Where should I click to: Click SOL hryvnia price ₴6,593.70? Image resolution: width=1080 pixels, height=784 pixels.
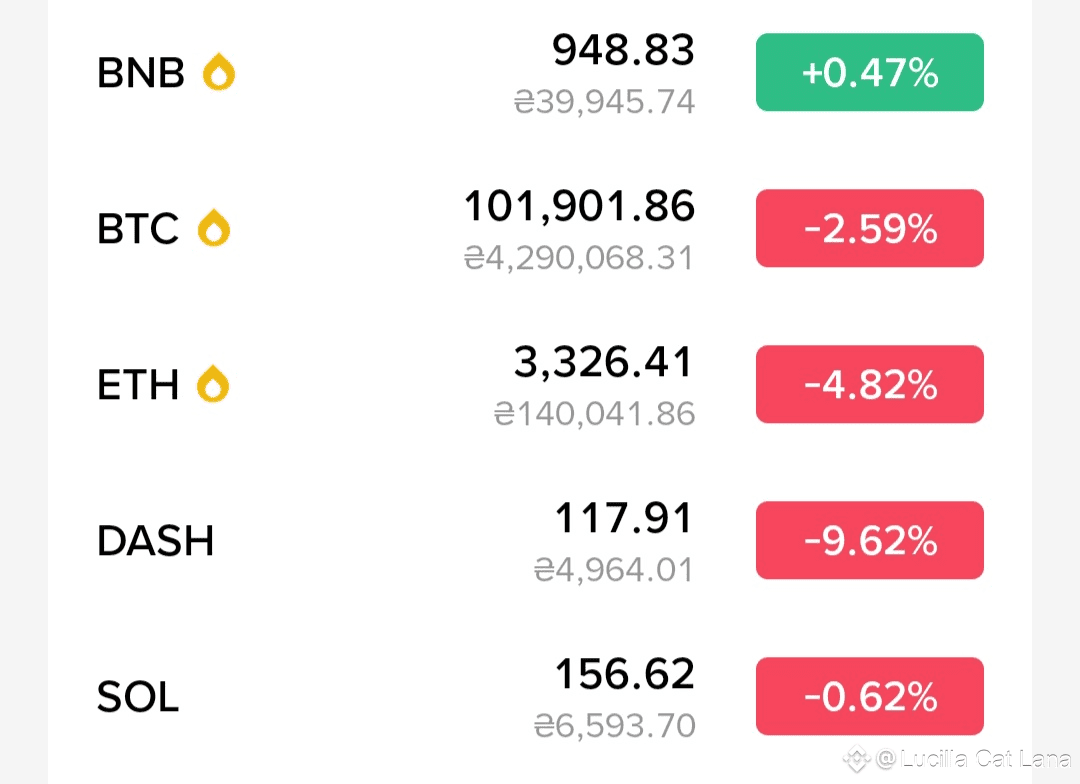[614, 726]
